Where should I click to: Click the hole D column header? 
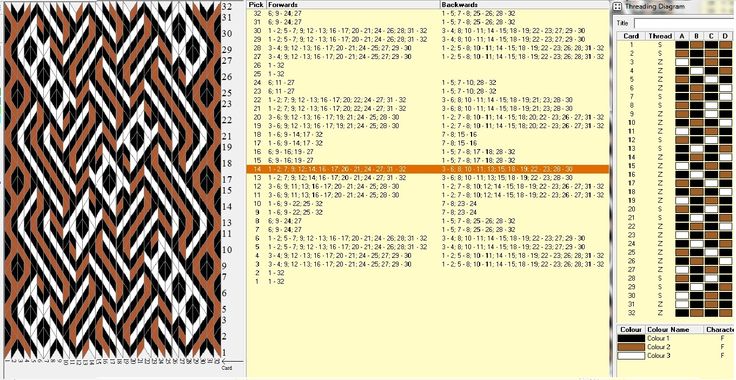click(726, 36)
